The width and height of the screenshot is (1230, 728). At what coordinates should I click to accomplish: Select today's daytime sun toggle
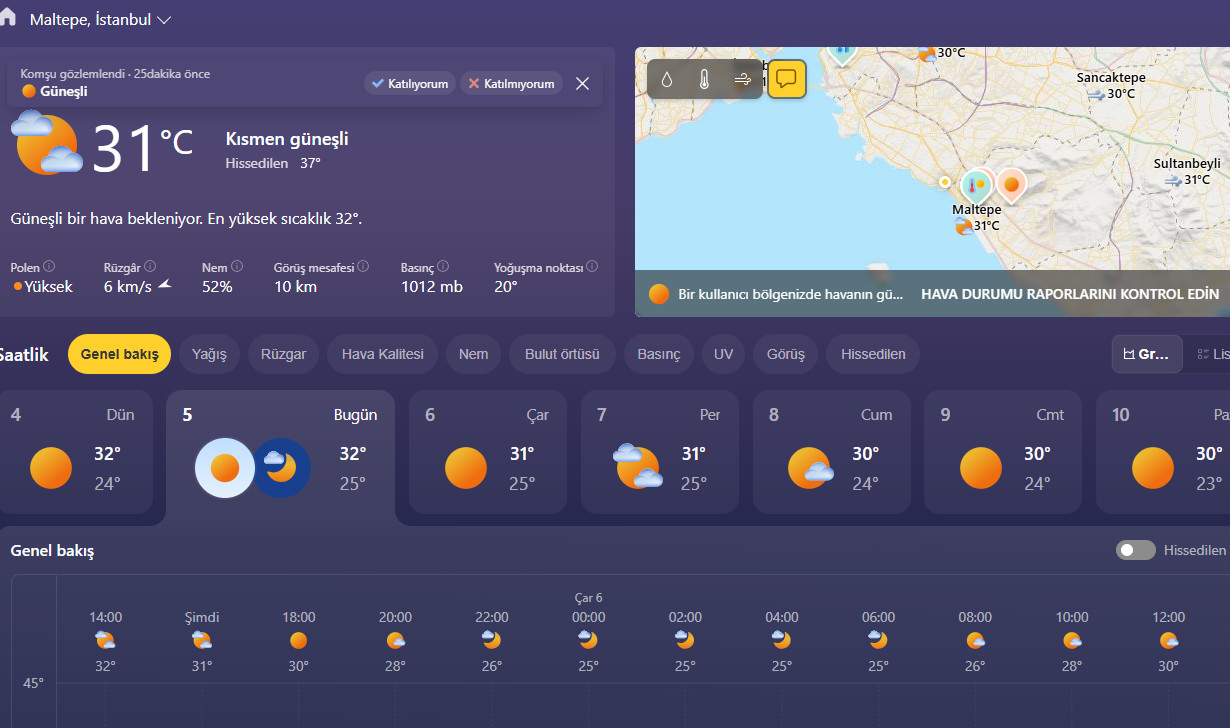pos(225,468)
